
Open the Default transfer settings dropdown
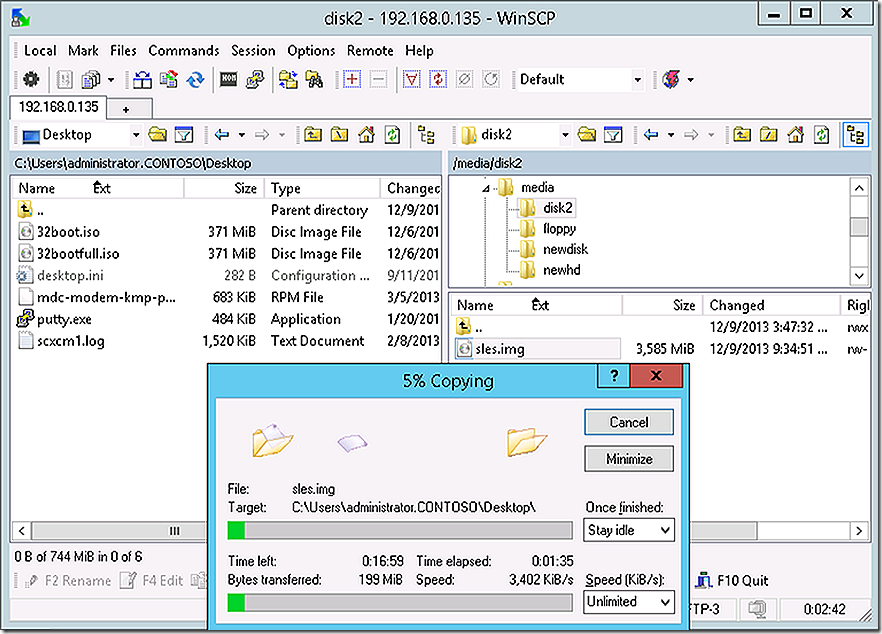(637, 79)
